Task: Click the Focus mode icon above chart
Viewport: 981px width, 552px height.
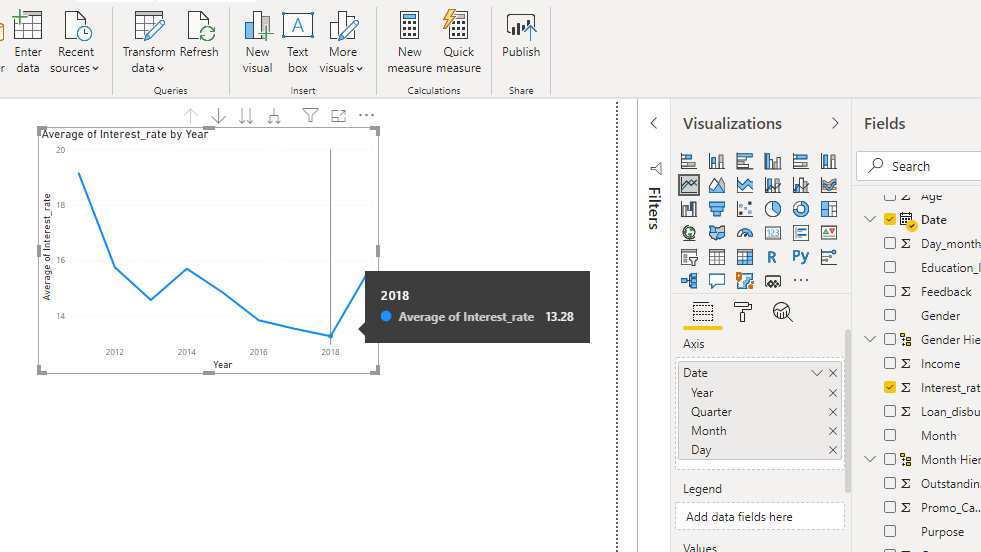Action: click(338, 116)
